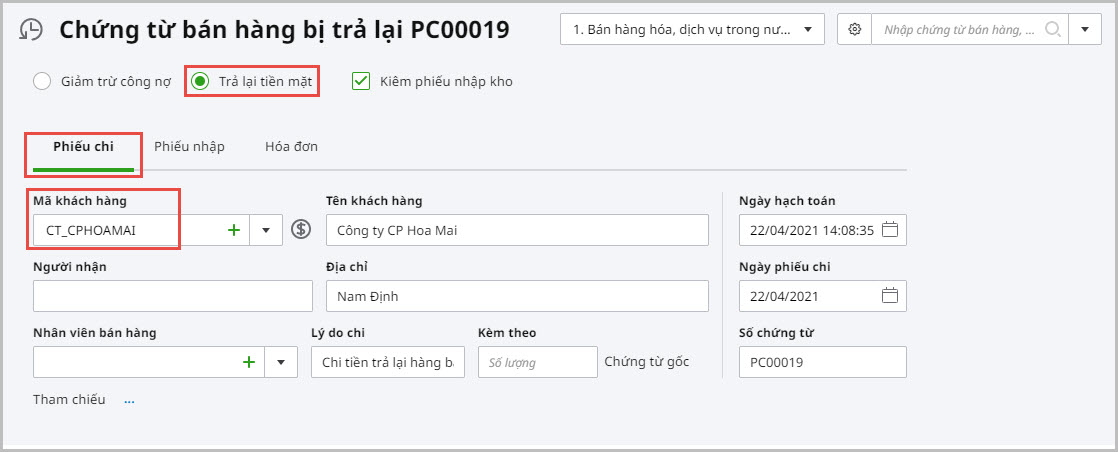Switch to the Hóa đơn tab
Viewport: 1118px width, 452px height.
(291, 147)
